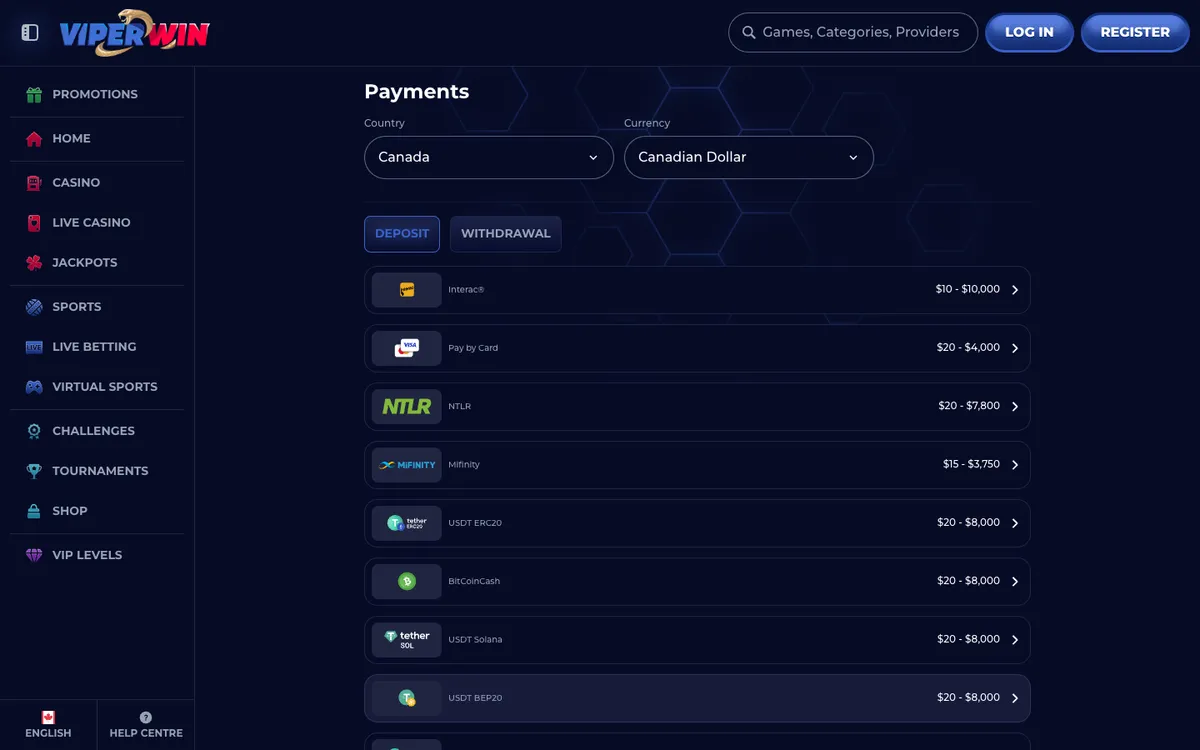The image size is (1200, 750).
Task: Click the Sports ball icon
Action: pyautogui.click(x=34, y=307)
